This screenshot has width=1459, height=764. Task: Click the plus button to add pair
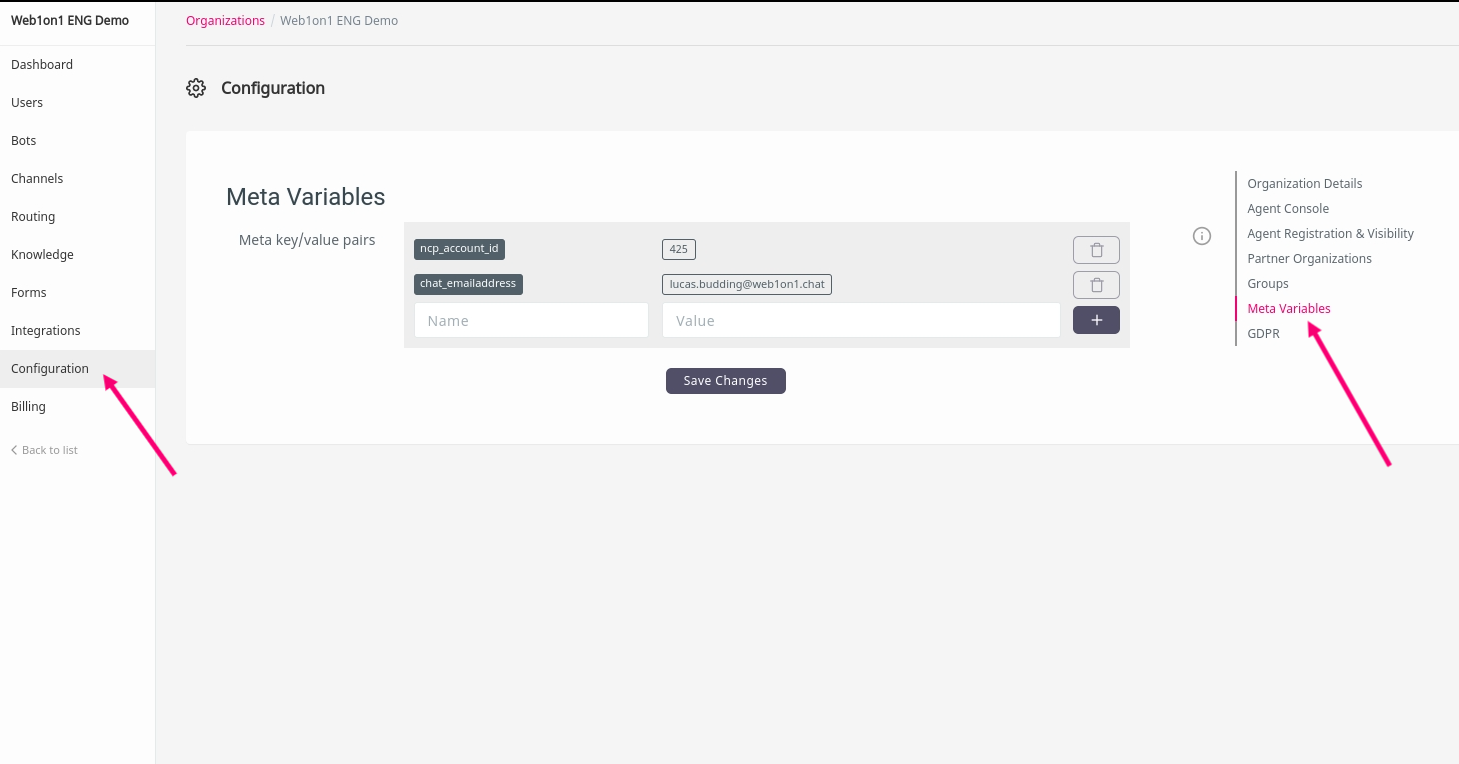click(1096, 320)
